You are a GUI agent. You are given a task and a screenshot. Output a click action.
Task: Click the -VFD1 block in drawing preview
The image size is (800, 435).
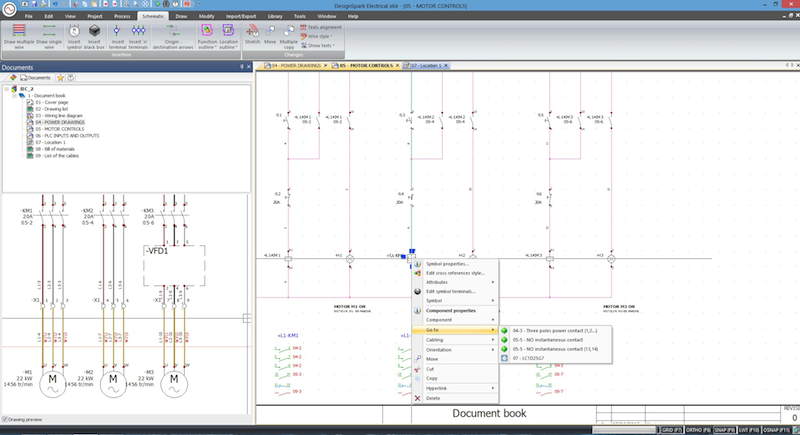174,266
